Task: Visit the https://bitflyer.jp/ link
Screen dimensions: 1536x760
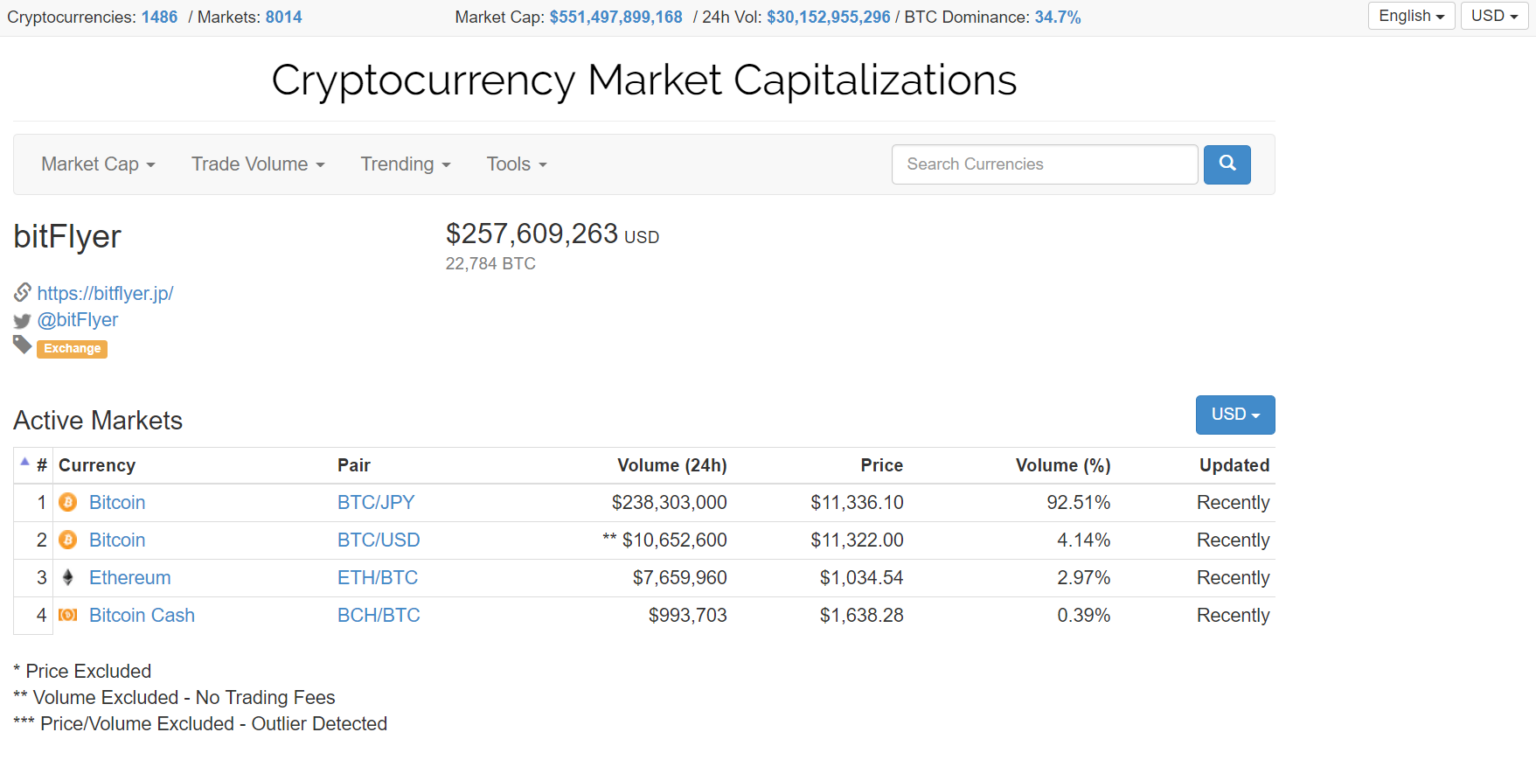Action: [x=105, y=293]
